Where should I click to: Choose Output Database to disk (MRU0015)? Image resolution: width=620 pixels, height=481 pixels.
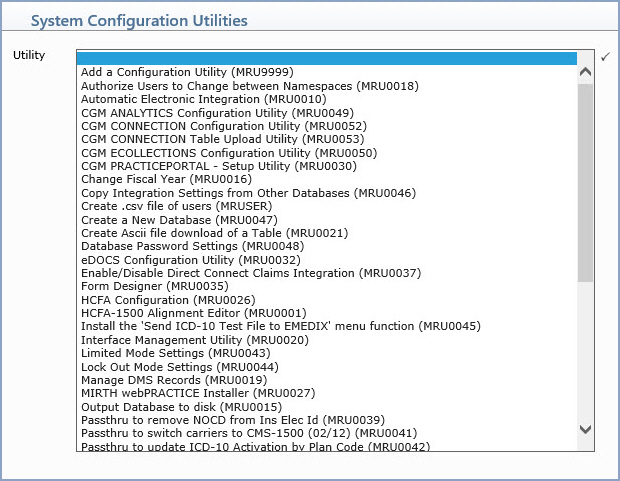pyautogui.click(x=327, y=407)
